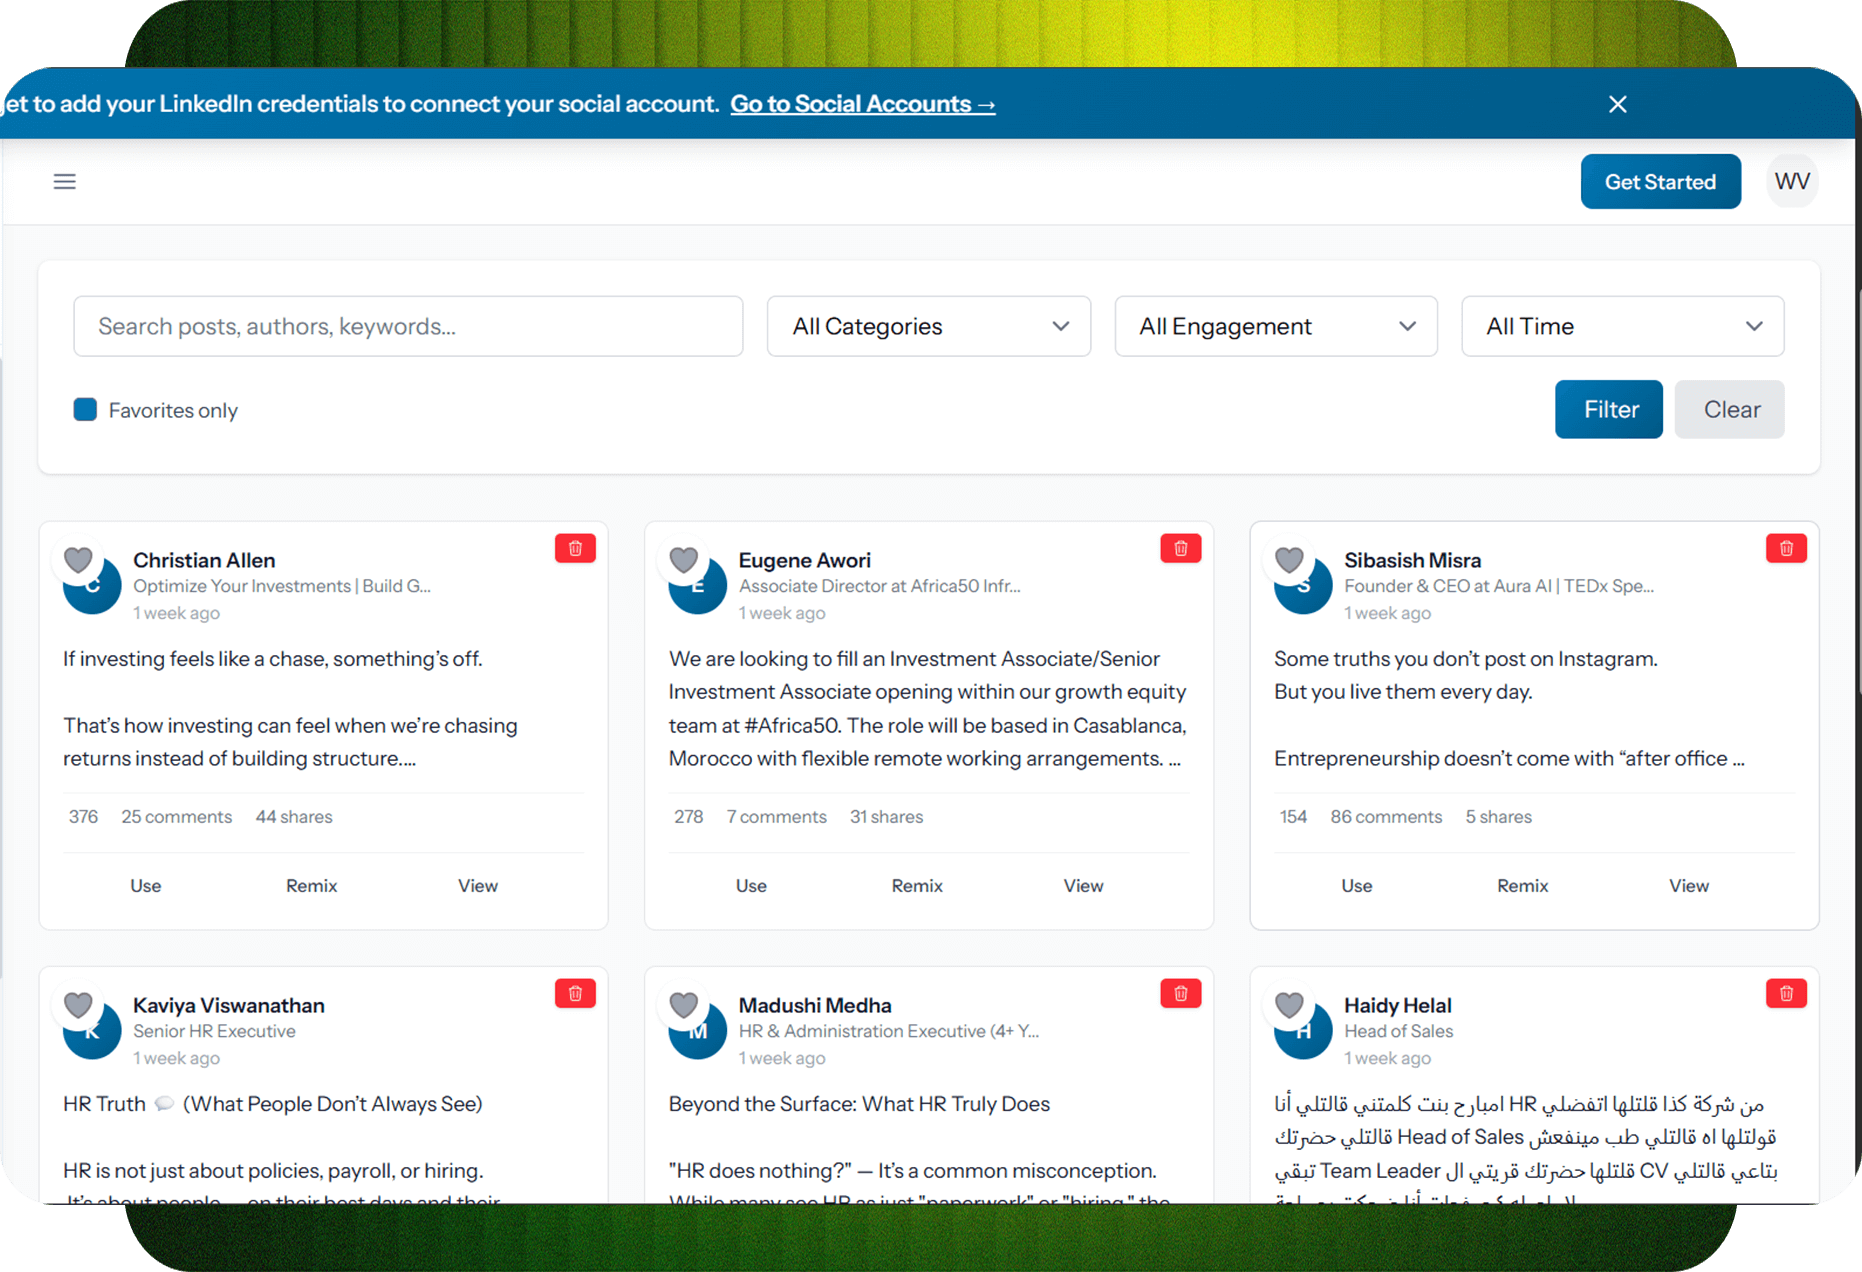Open the All Time filter dropdown

tap(1622, 326)
